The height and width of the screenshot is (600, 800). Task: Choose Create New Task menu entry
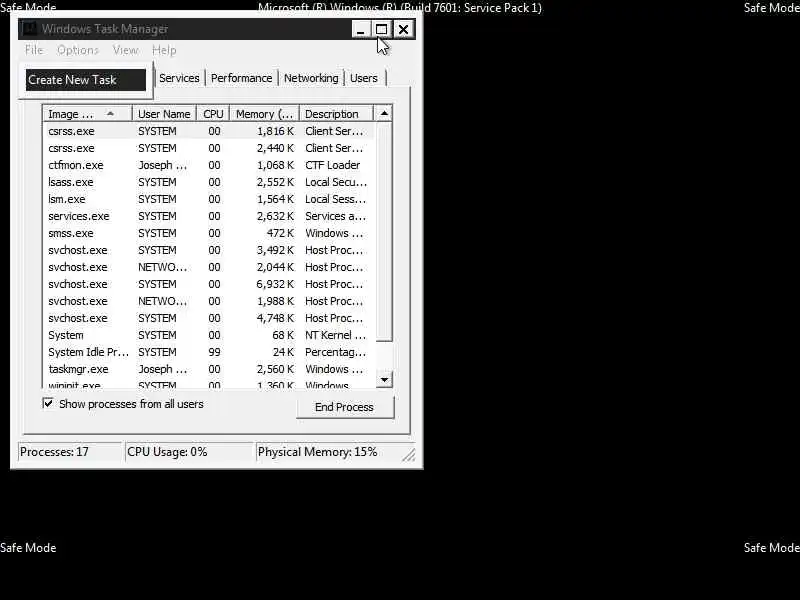point(86,80)
